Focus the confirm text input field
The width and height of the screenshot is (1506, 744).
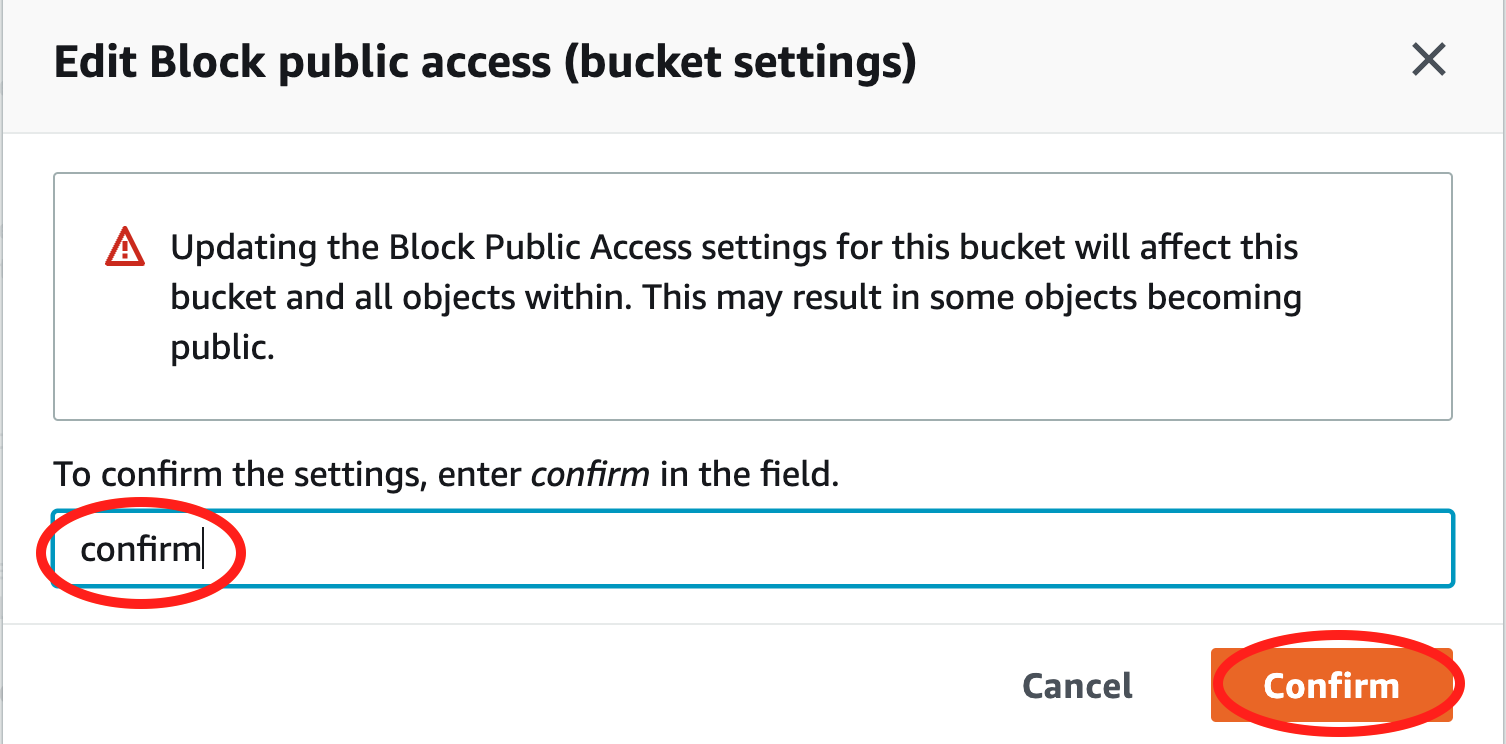(753, 549)
